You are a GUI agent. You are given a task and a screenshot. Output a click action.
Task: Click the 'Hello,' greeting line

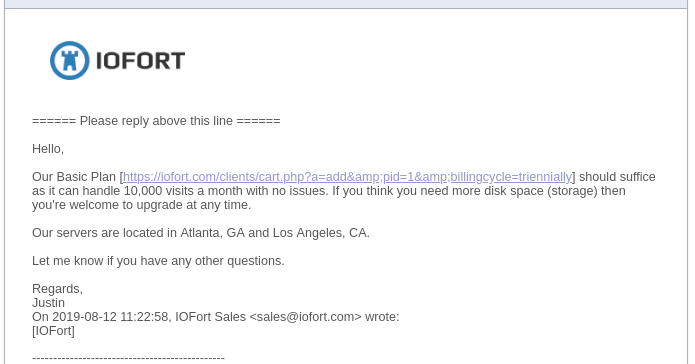click(48, 149)
